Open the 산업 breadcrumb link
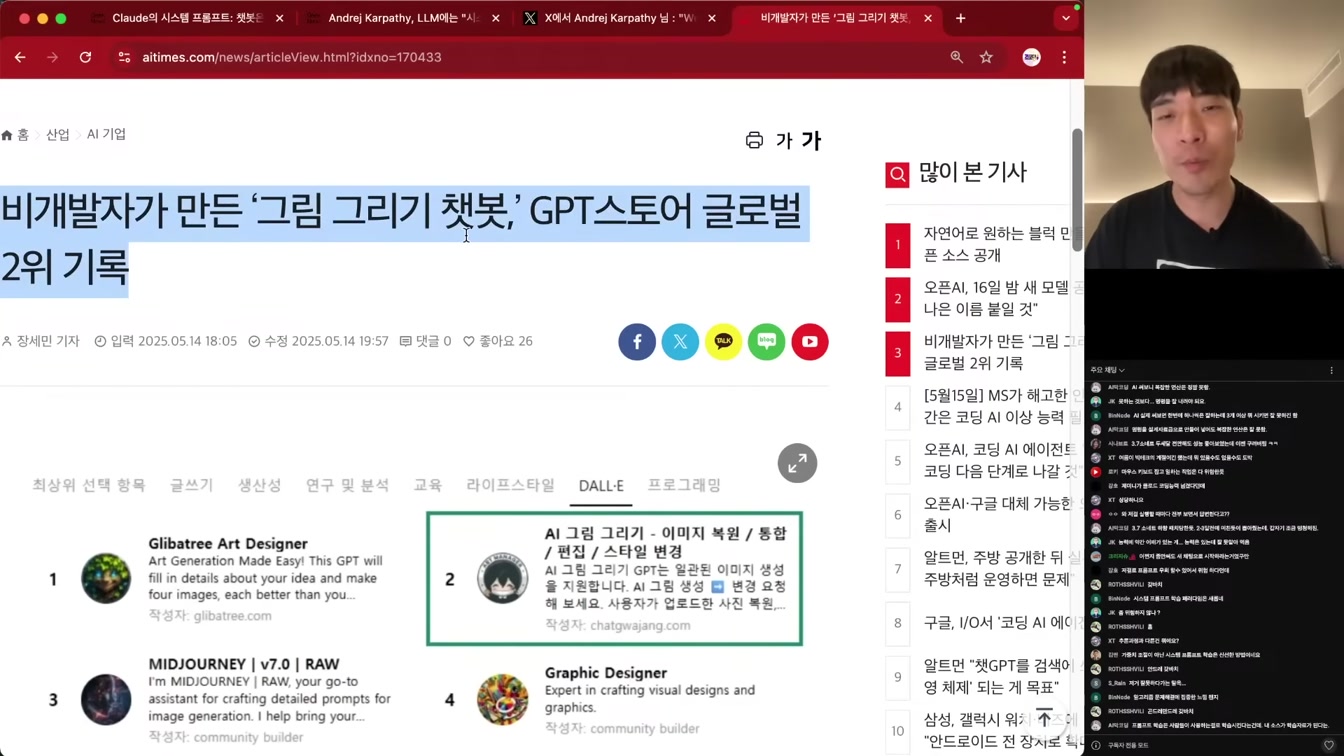Image resolution: width=1344 pixels, height=756 pixels. pos(58,135)
